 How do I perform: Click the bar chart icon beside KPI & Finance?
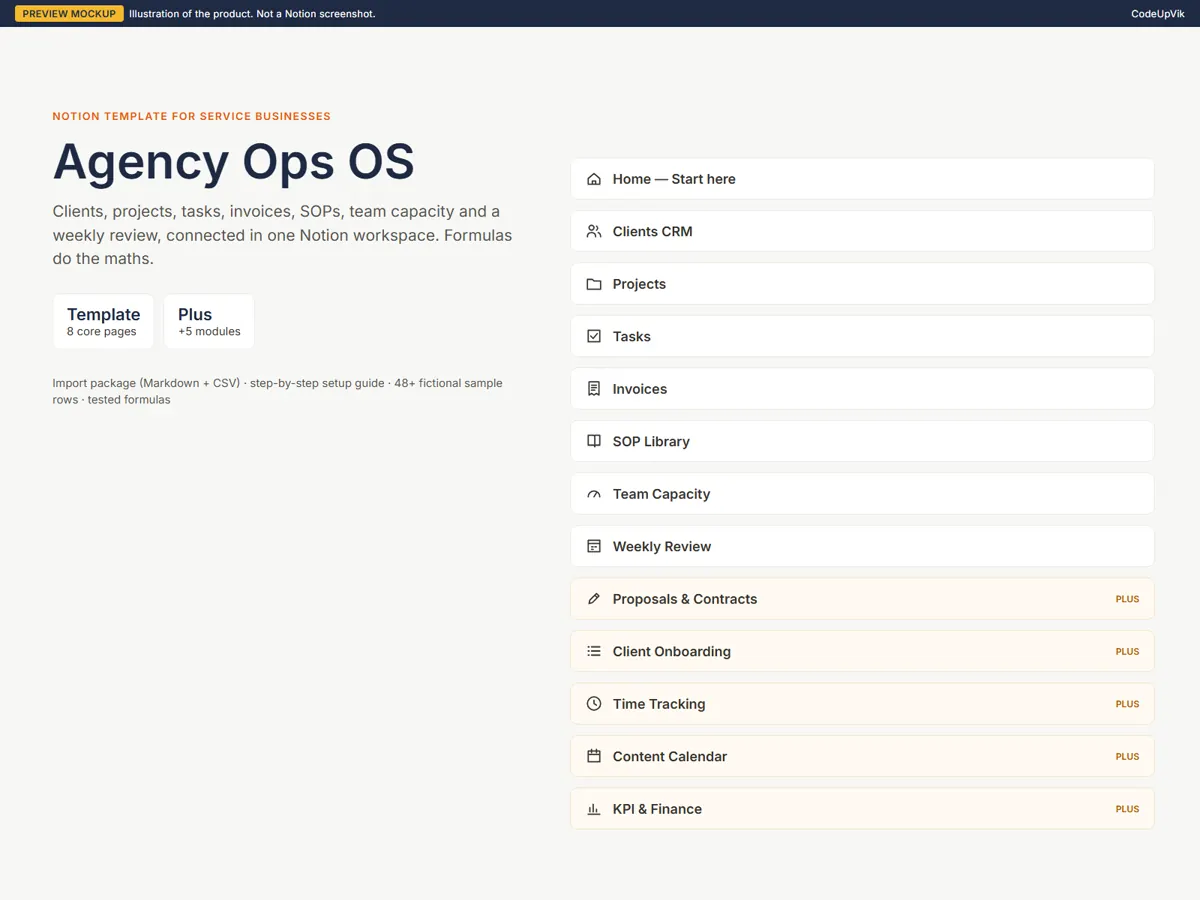594,809
